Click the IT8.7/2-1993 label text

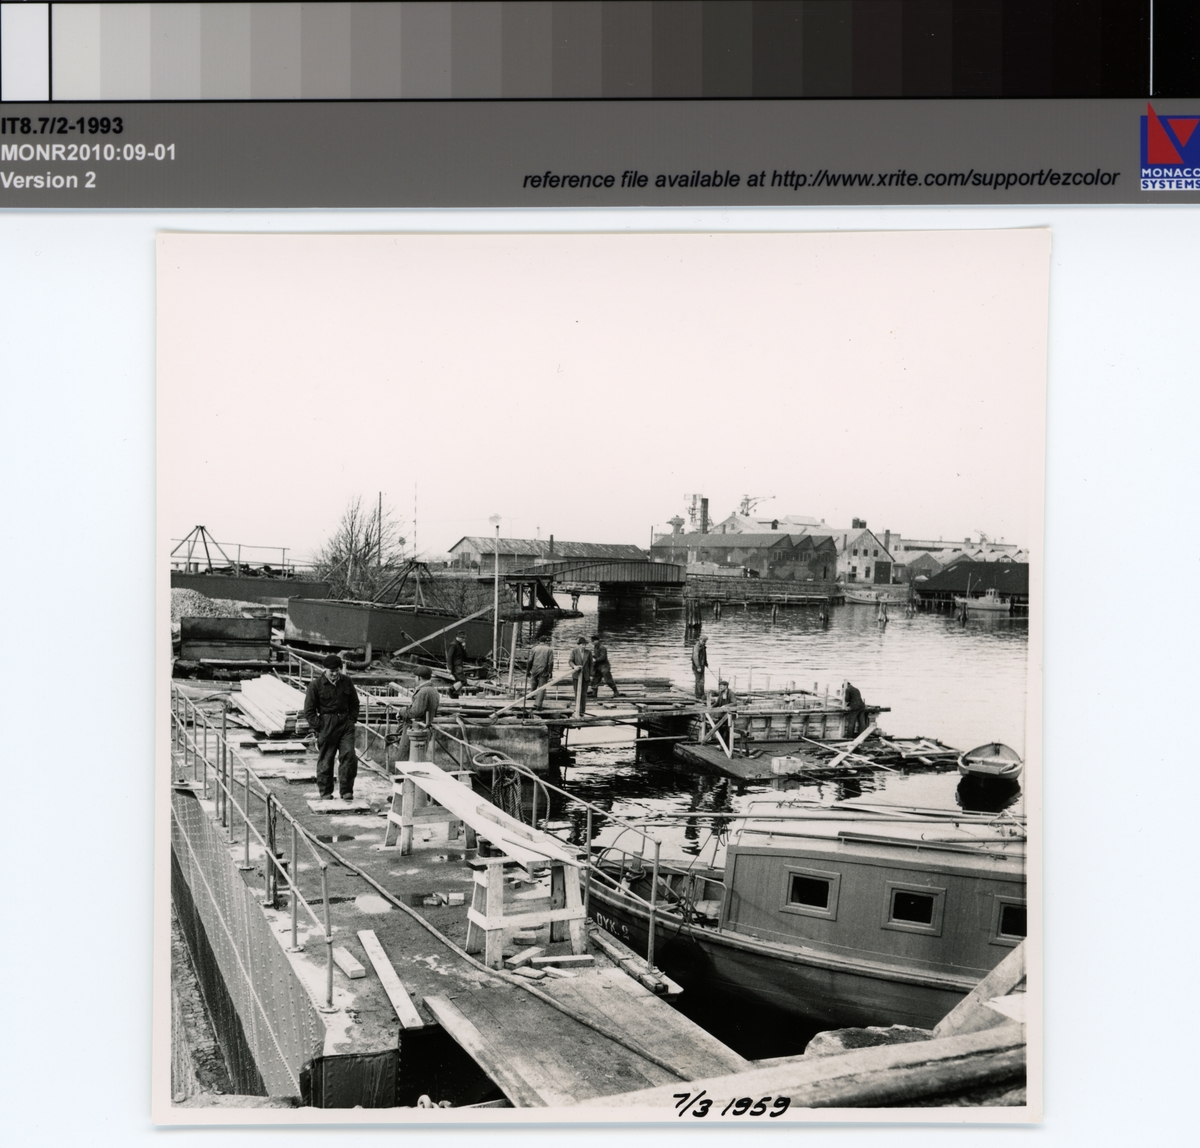pos(62,126)
